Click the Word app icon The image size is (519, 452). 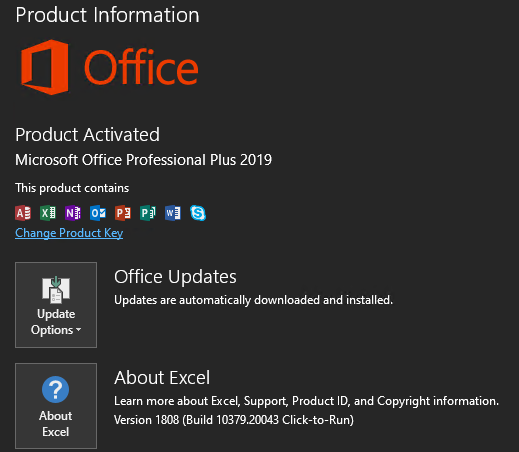coord(173,213)
